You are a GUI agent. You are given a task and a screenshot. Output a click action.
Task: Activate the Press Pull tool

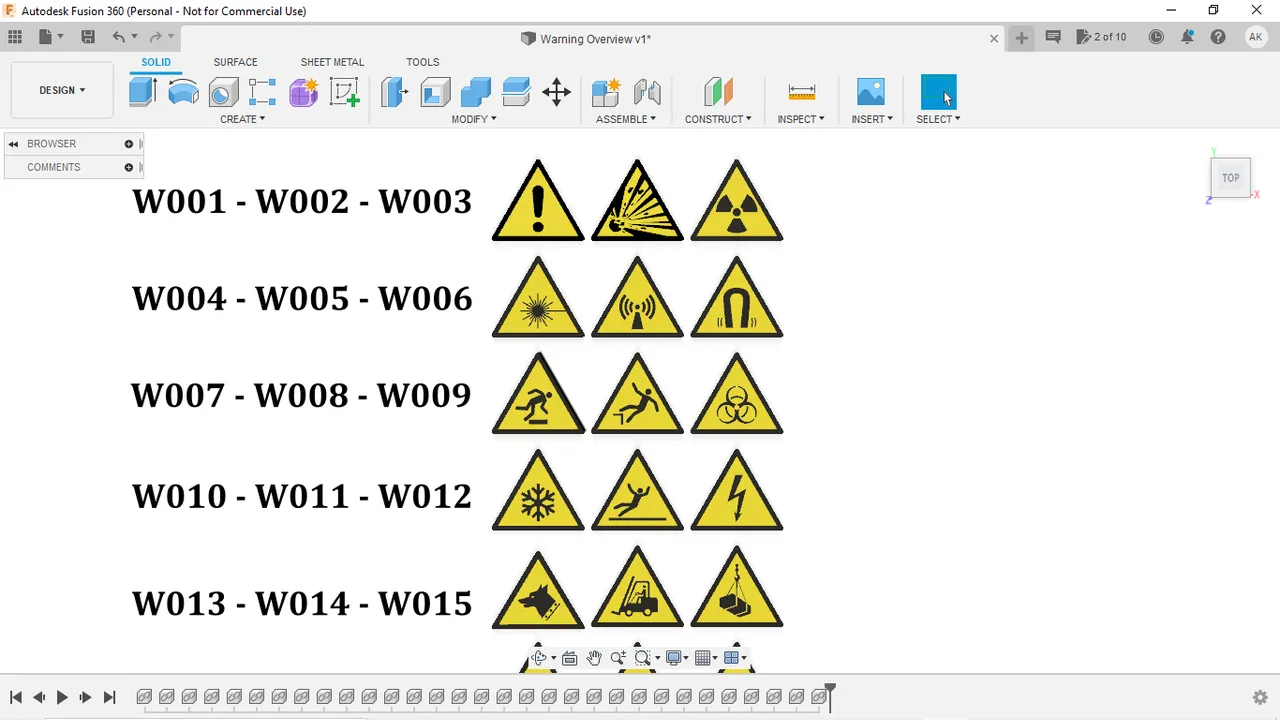(393, 92)
